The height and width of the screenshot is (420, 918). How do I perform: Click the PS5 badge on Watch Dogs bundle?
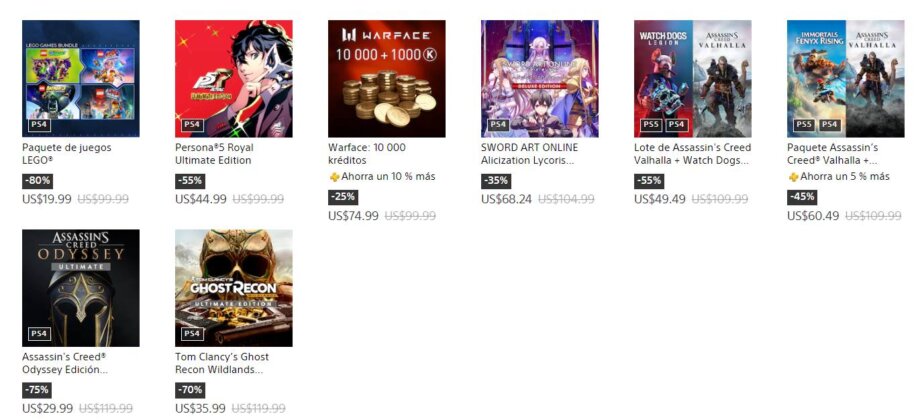651,125
